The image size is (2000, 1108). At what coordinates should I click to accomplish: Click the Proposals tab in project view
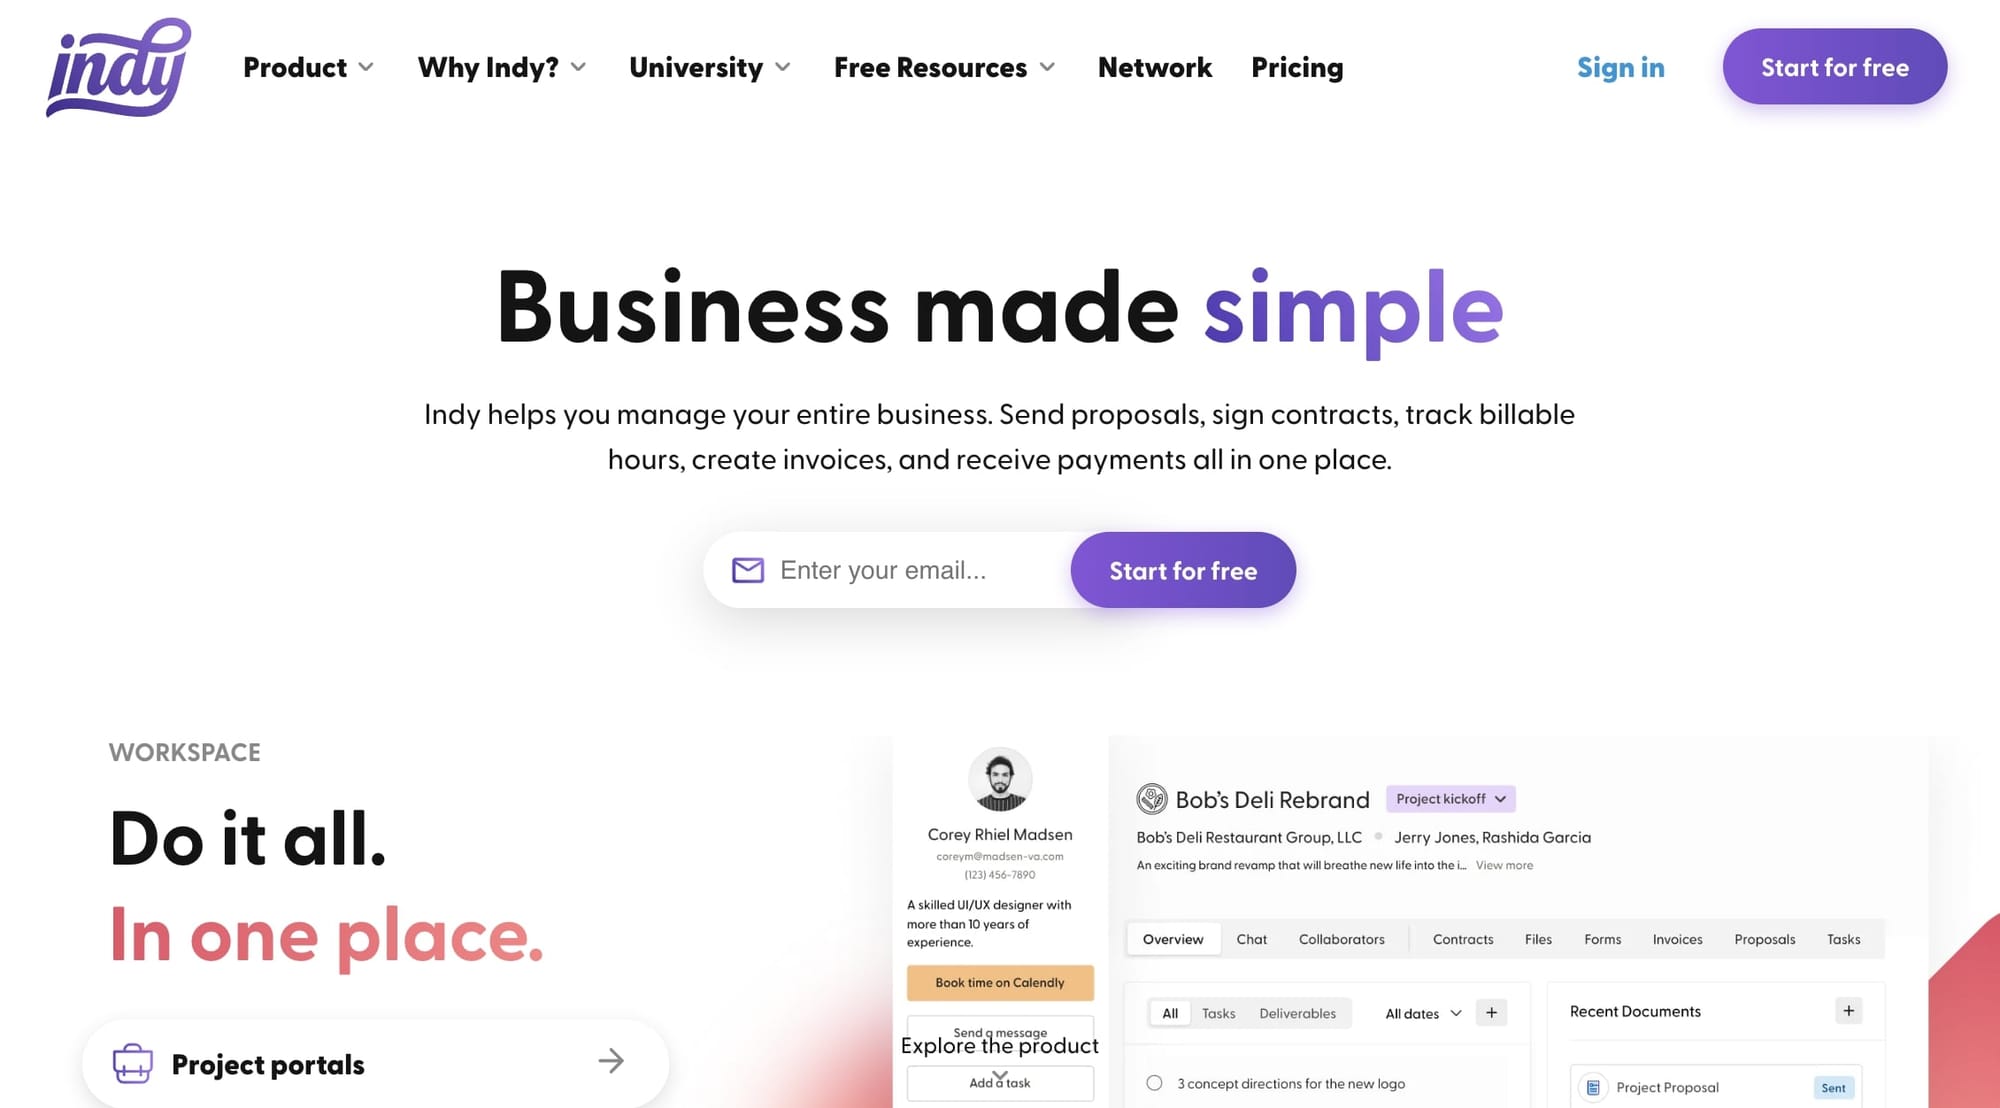pyautogui.click(x=1764, y=939)
